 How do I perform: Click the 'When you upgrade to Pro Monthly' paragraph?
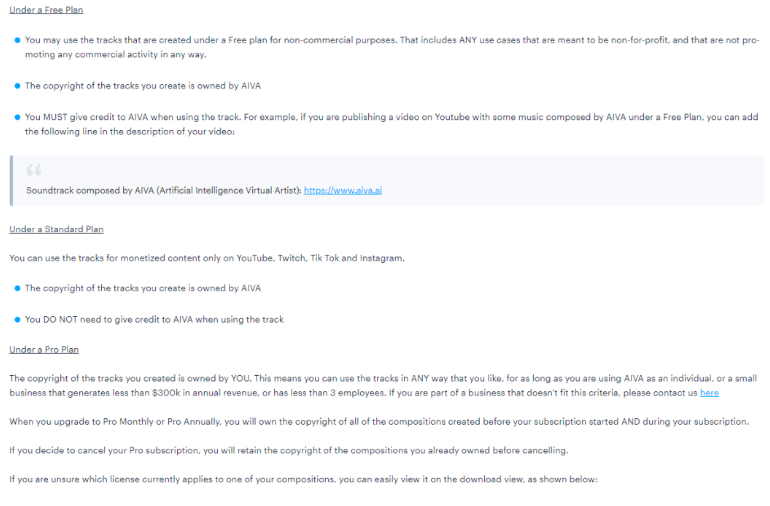click(379, 422)
